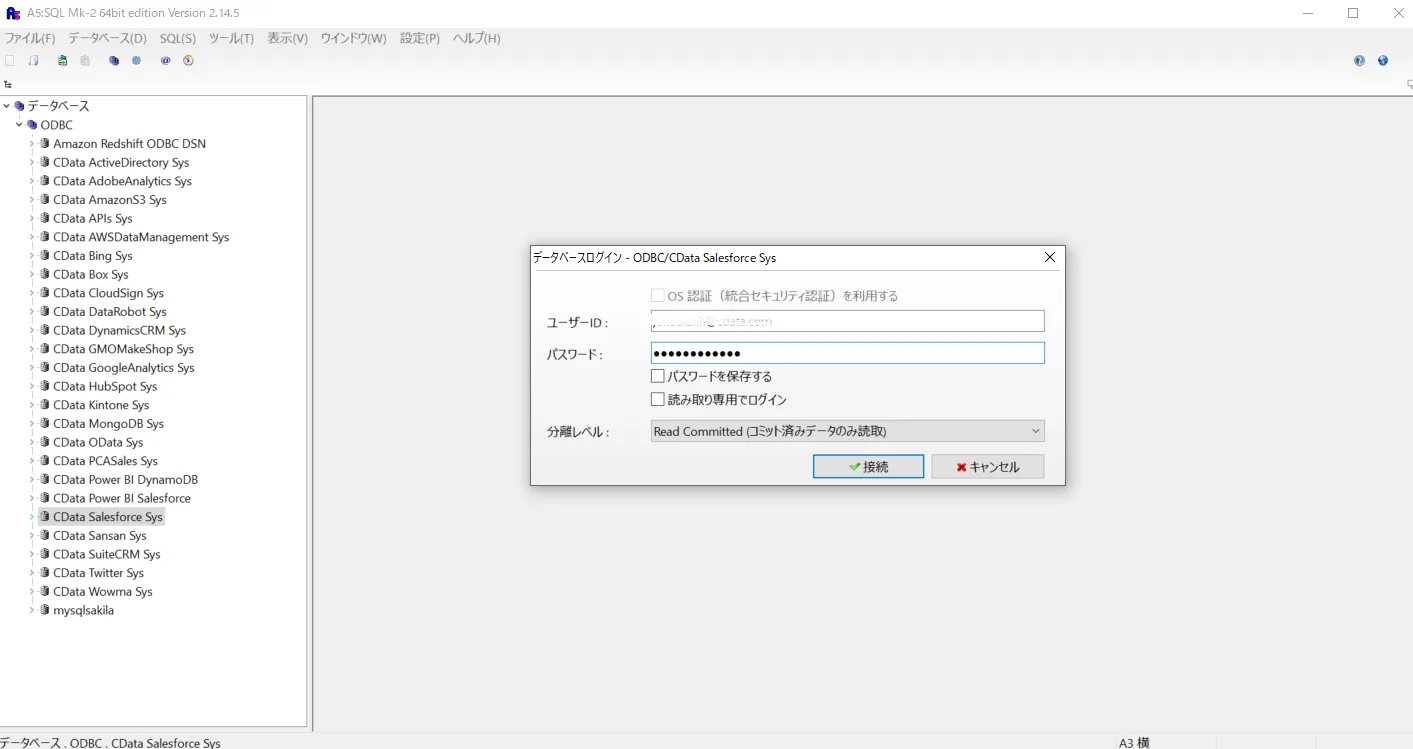Viewport: 1413px width, 749px height.
Task: Collapse the ODBC tree branch
Action: [x=18, y=124]
